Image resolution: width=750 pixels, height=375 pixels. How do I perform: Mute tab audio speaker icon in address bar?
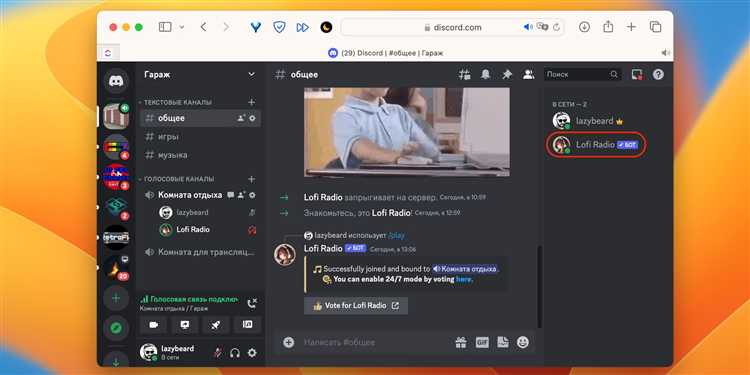[x=528, y=27]
